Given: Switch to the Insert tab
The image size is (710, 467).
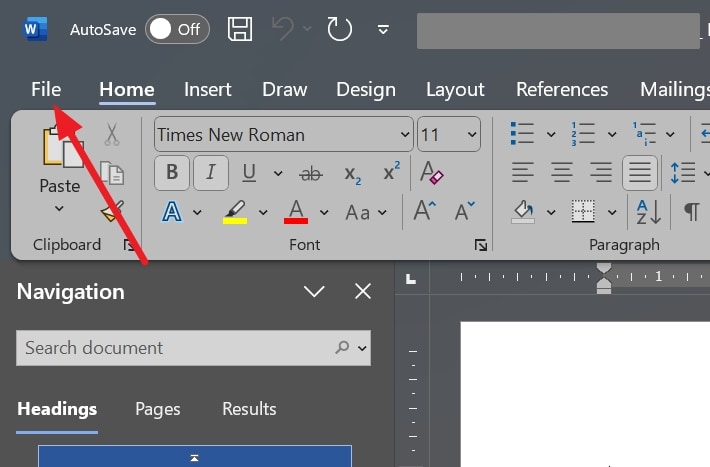Looking at the screenshot, I should 208,89.
